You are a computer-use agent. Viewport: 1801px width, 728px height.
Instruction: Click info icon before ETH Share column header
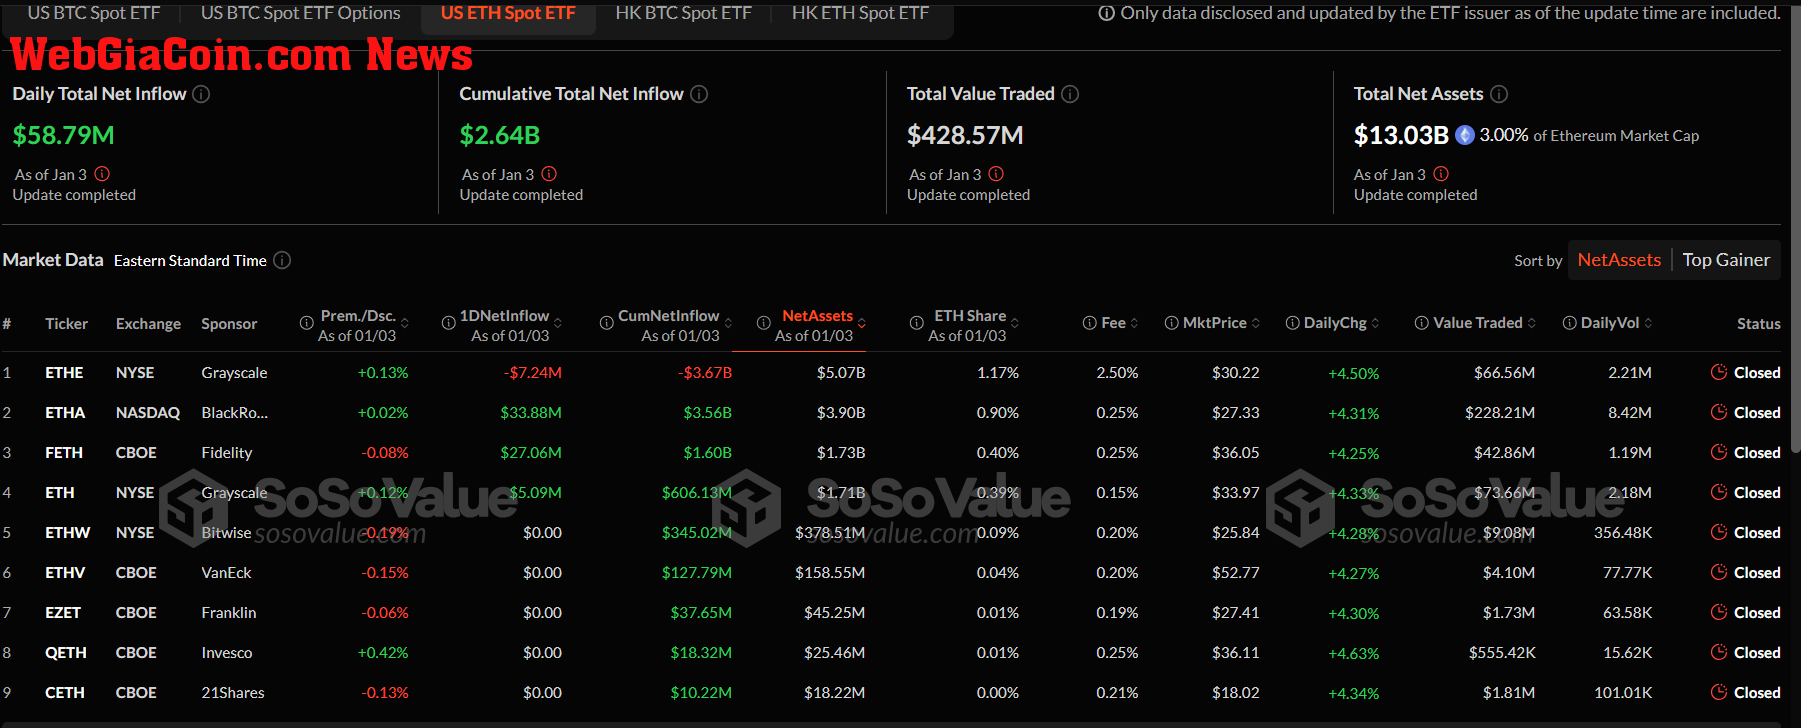[917, 323]
